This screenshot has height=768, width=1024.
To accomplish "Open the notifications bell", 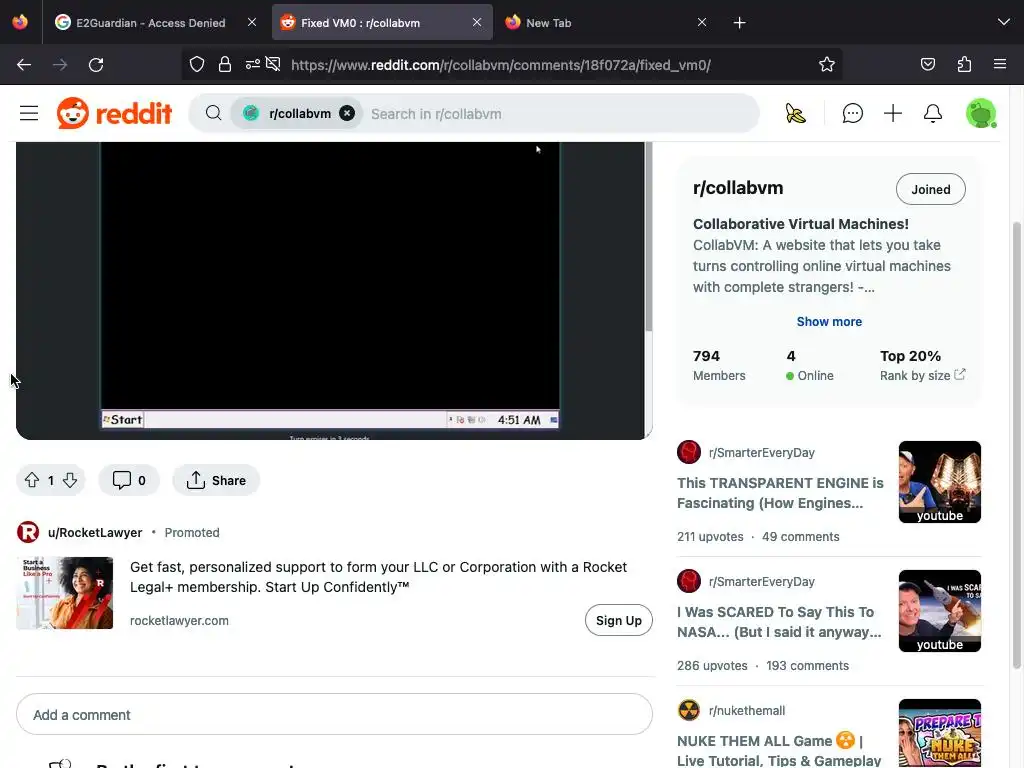I will click(x=933, y=114).
